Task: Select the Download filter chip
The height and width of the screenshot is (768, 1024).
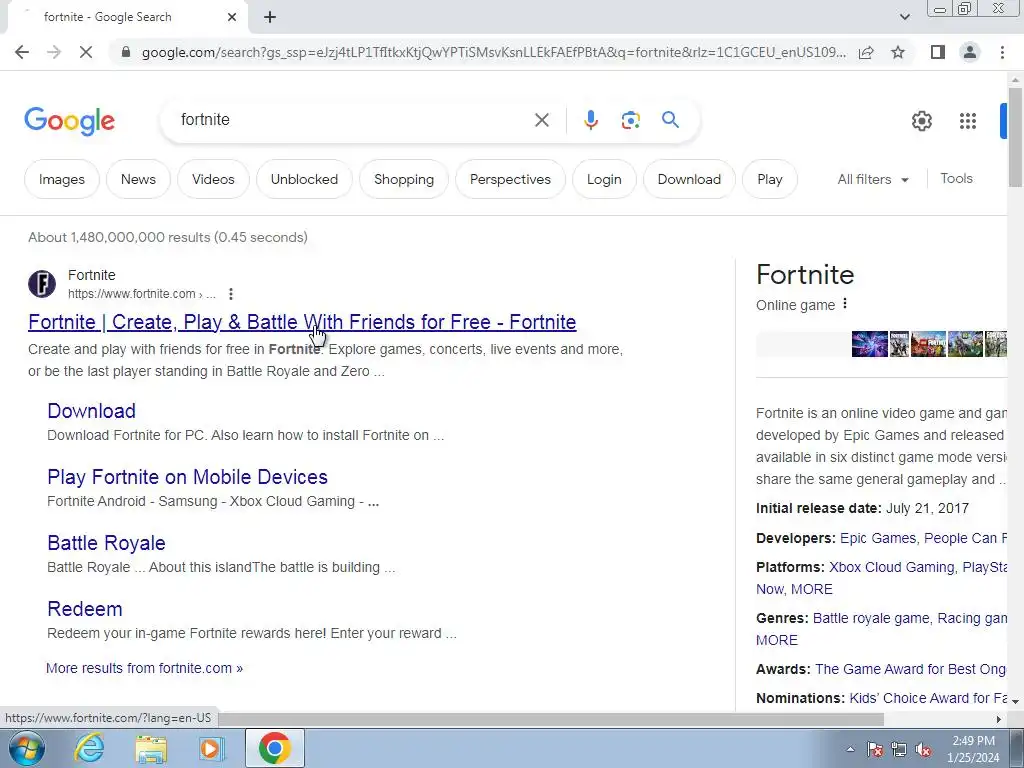Action: pyautogui.click(x=689, y=179)
